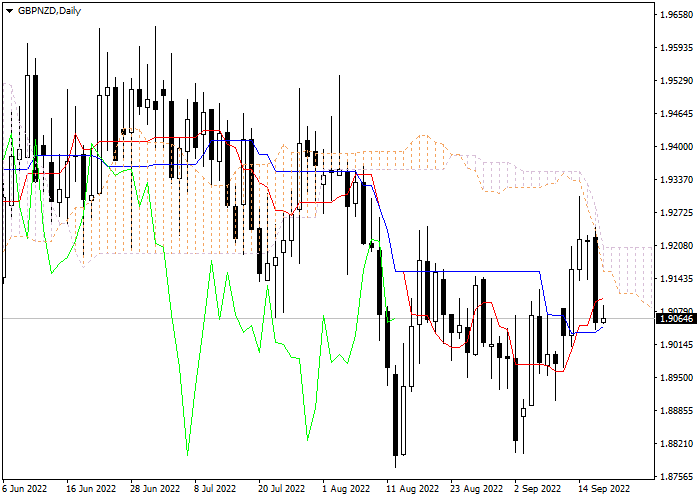Open the chart menu triangle beside GBPNZD
Image resolution: width=700 pixels, height=500 pixels.
coord(9,11)
